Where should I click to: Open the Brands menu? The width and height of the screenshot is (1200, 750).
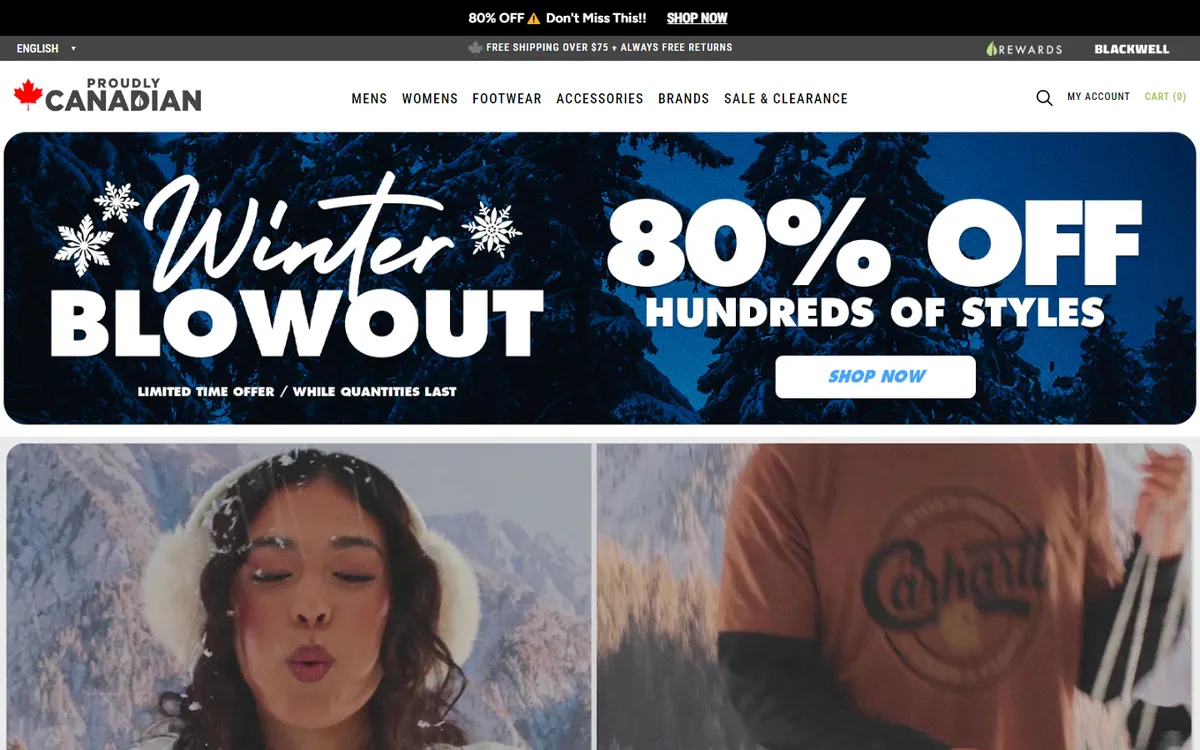click(x=684, y=98)
